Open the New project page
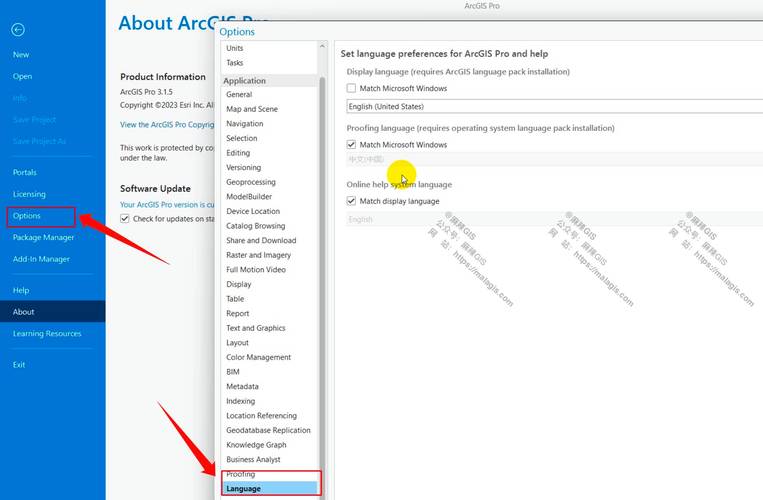The width and height of the screenshot is (763, 500). click(21, 55)
